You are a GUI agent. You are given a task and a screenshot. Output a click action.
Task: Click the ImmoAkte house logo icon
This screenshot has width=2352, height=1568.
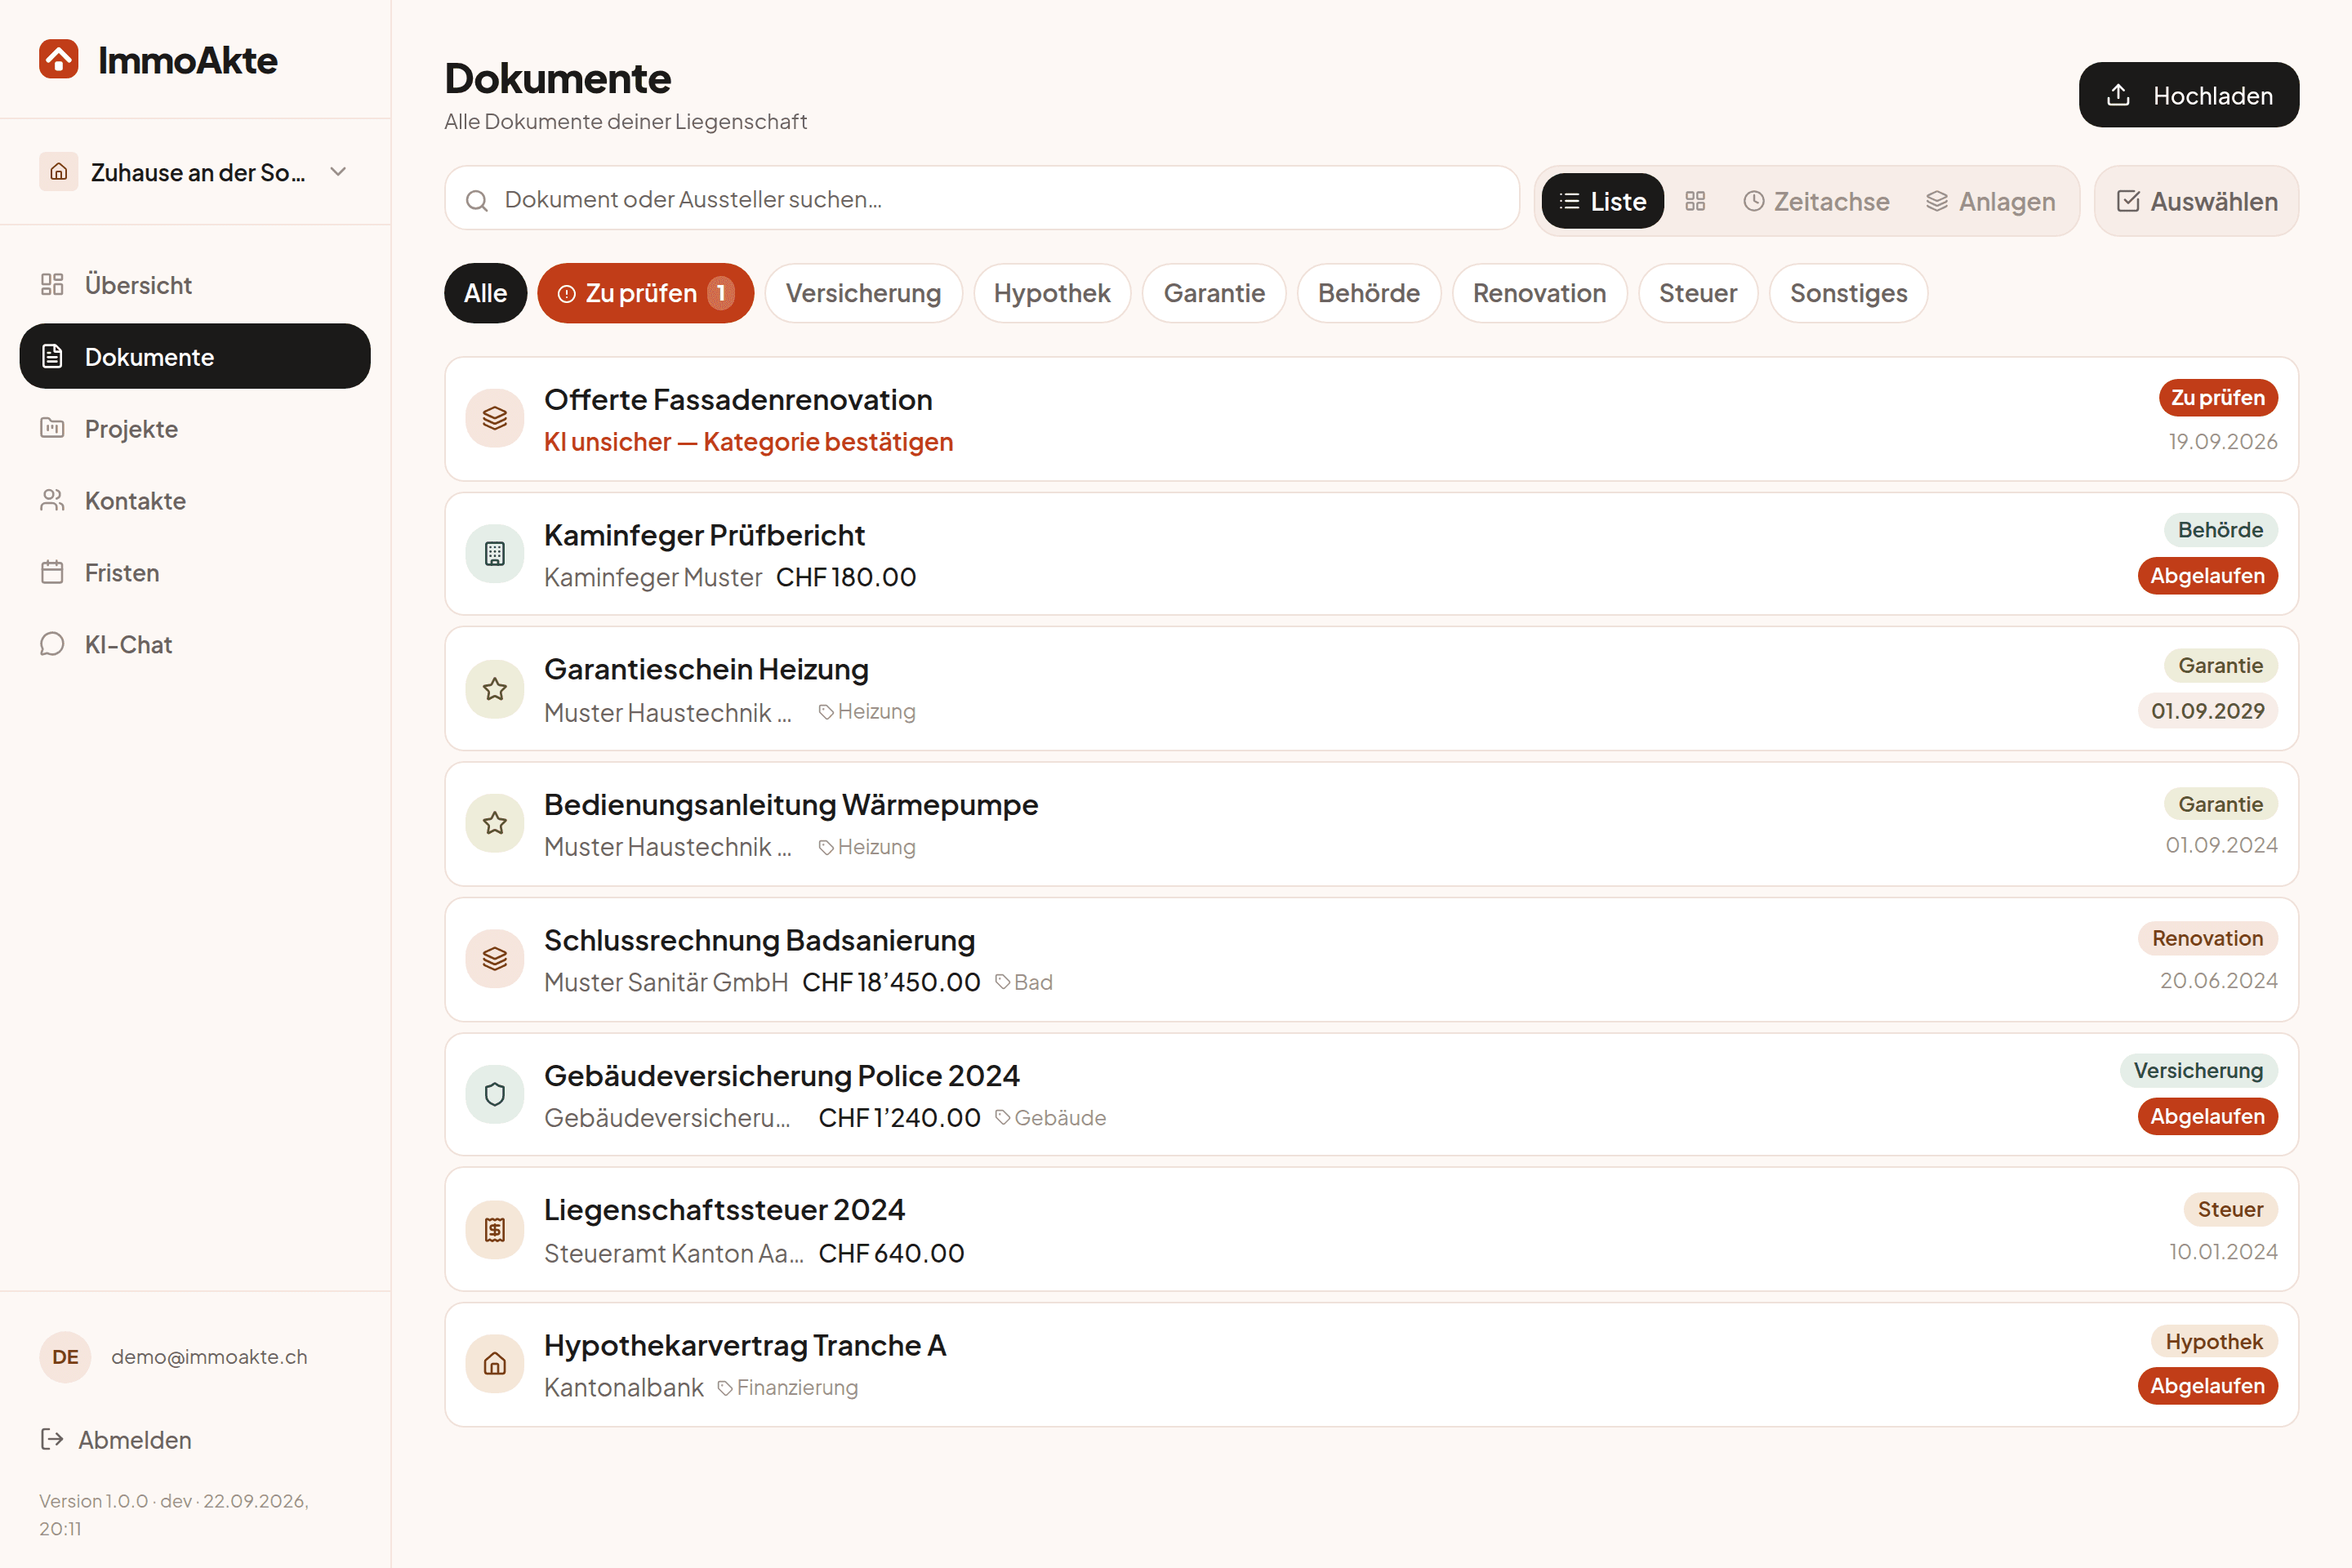pyautogui.click(x=58, y=60)
